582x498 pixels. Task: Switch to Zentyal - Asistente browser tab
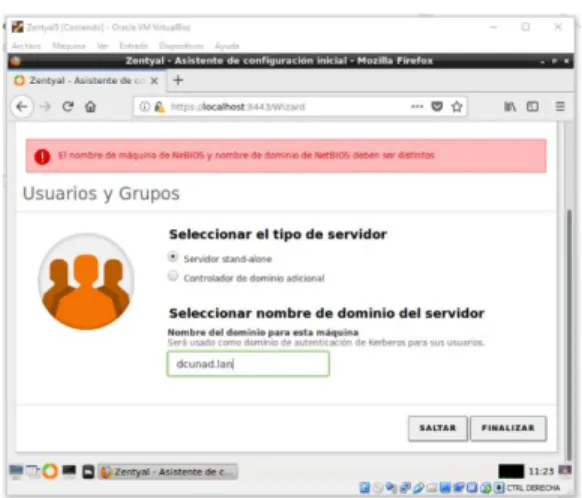(x=87, y=81)
